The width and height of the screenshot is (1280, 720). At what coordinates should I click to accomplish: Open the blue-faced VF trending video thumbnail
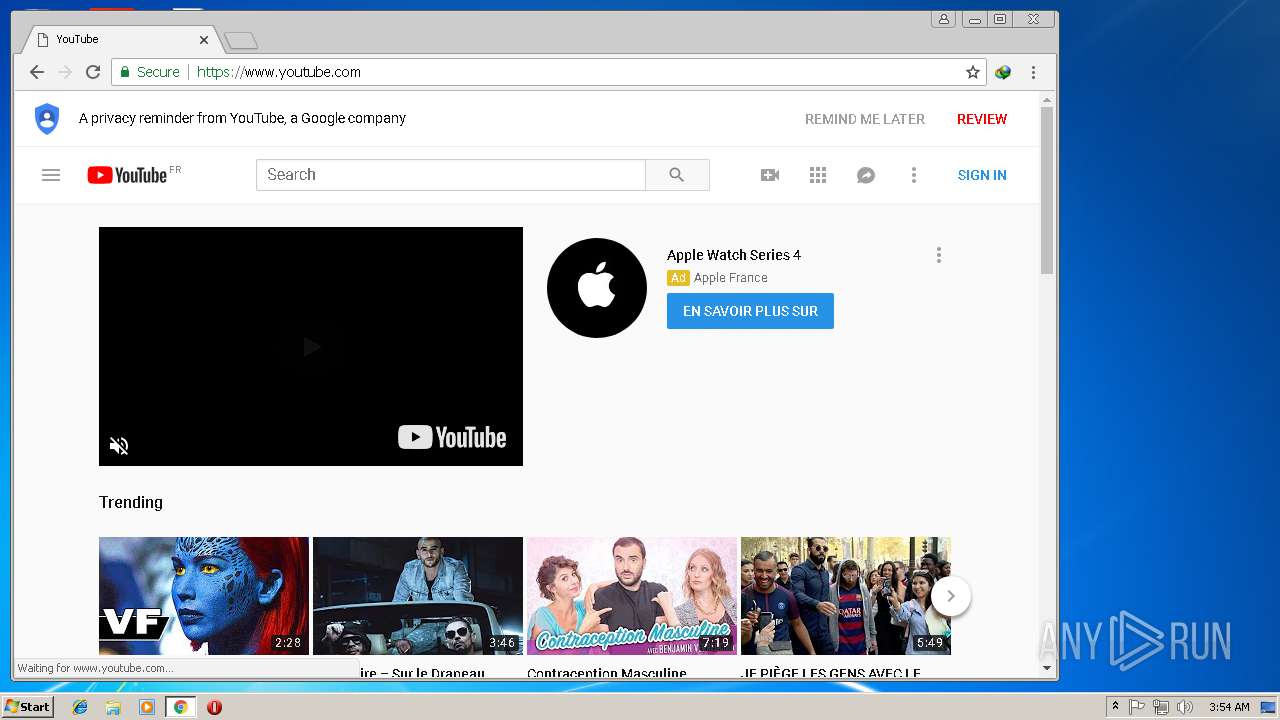tap(204, 596)
